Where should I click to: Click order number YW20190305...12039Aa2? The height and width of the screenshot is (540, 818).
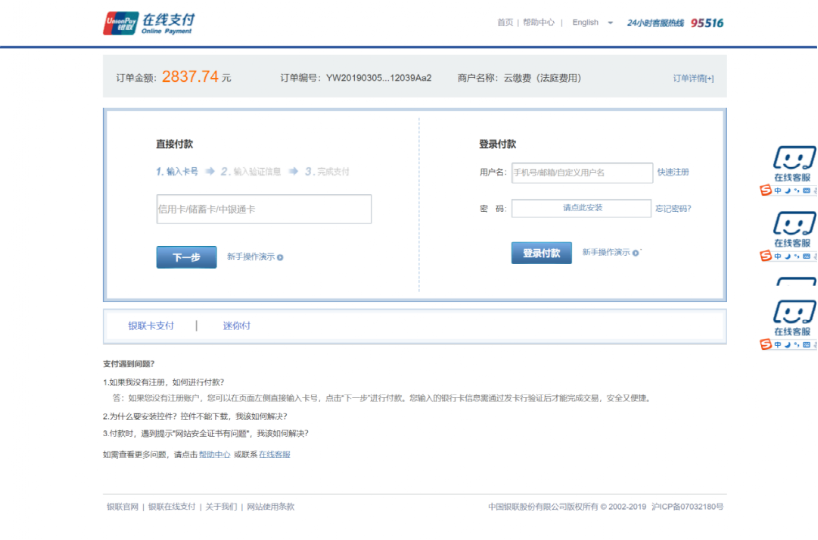click(379, 78)
